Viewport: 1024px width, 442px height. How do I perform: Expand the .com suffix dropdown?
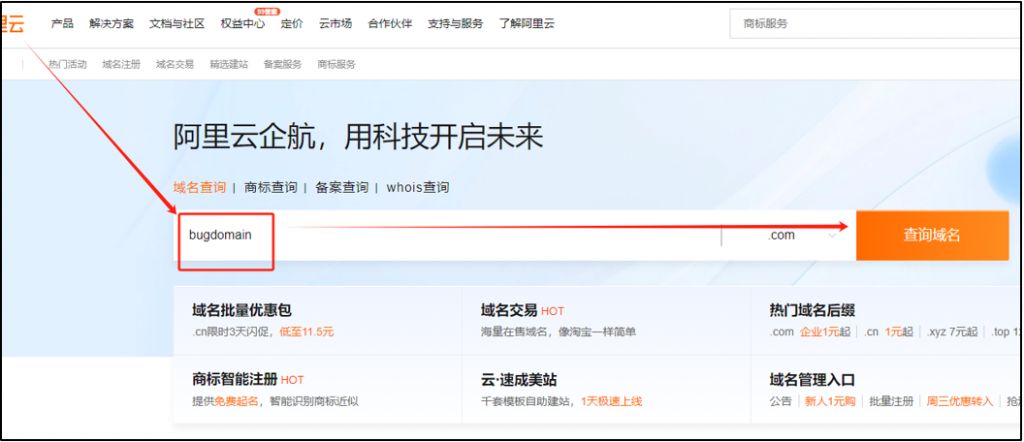click(x=788, y=235)
